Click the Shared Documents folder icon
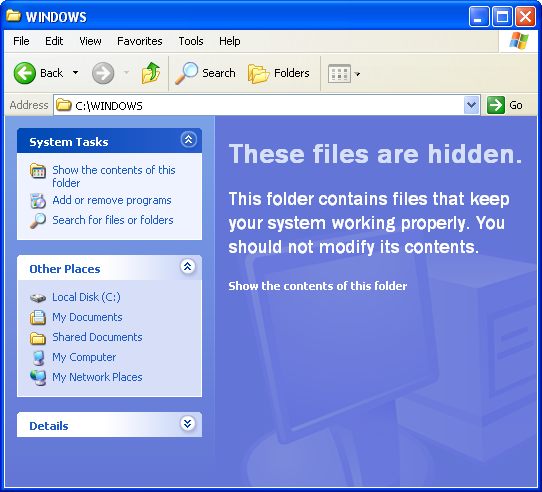 pos(38,338)
